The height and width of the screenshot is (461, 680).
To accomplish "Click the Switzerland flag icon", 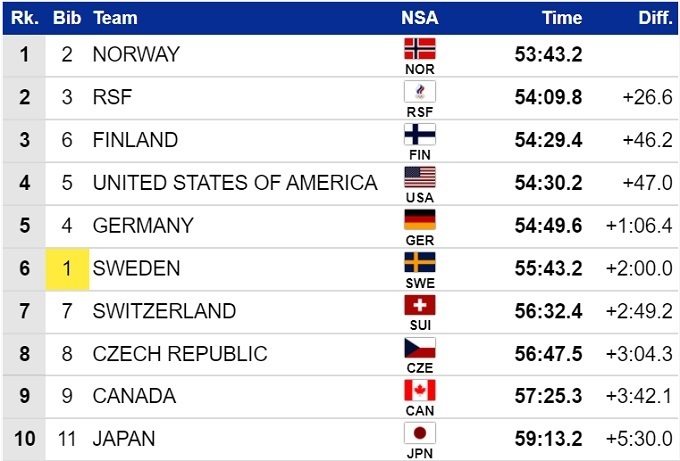I will click(x=420, y=305).
